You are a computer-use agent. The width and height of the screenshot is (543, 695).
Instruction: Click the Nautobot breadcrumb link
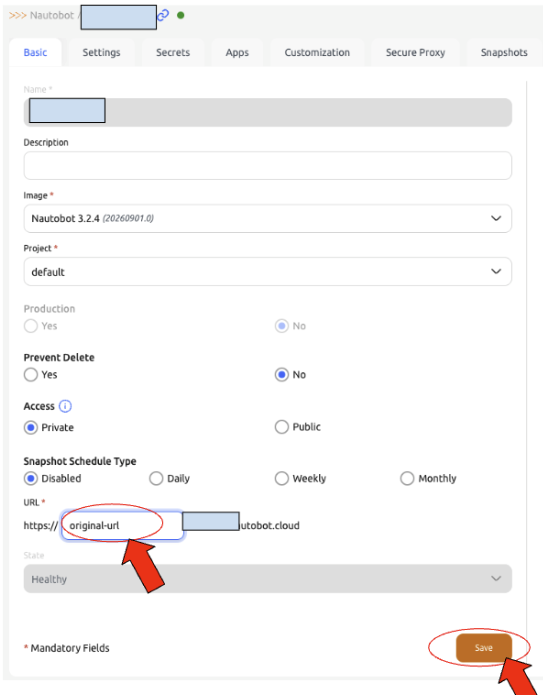52,15
